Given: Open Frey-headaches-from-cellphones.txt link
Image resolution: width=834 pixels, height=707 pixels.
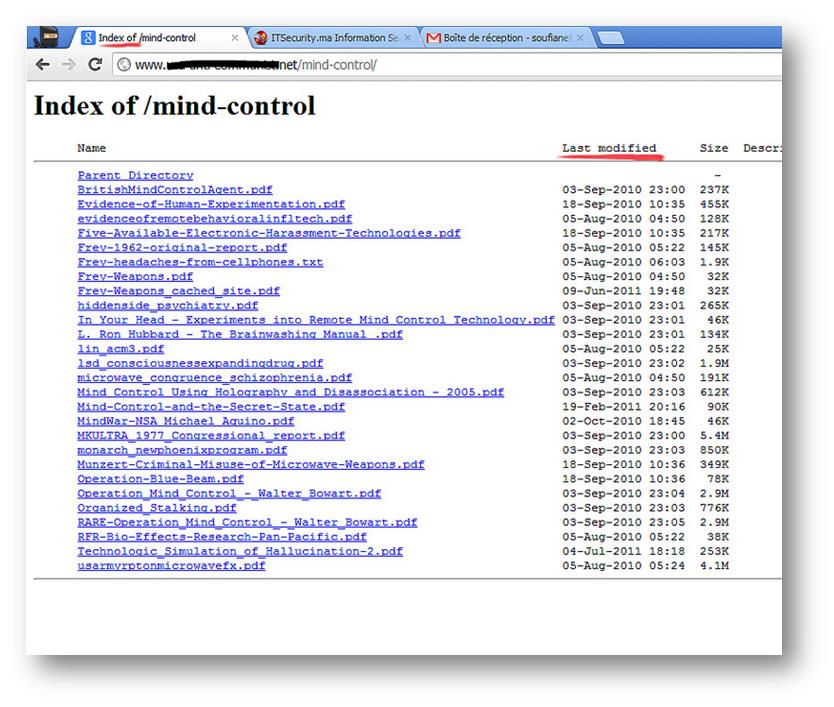Looking at the screenshot, I should pyautogui.click(x=200, y=262).
